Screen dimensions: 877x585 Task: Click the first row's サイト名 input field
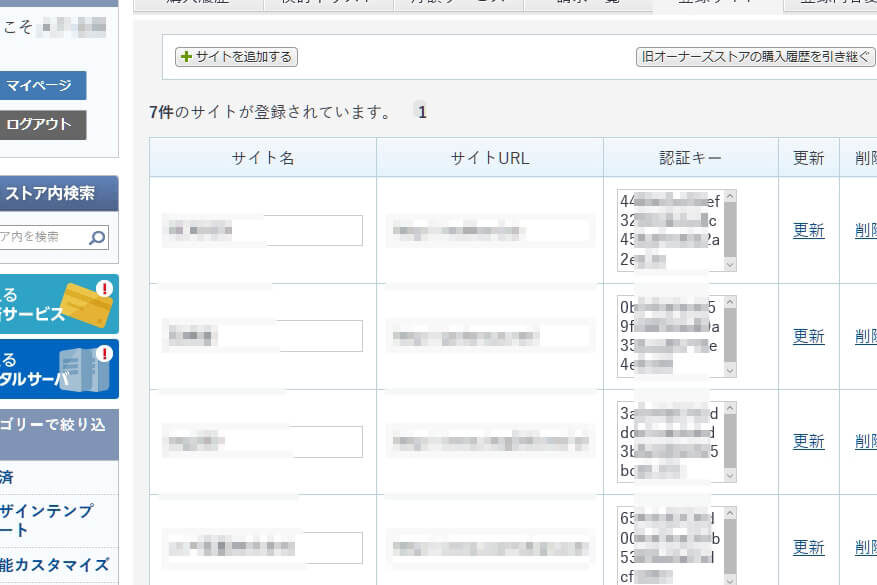[262, 230]
